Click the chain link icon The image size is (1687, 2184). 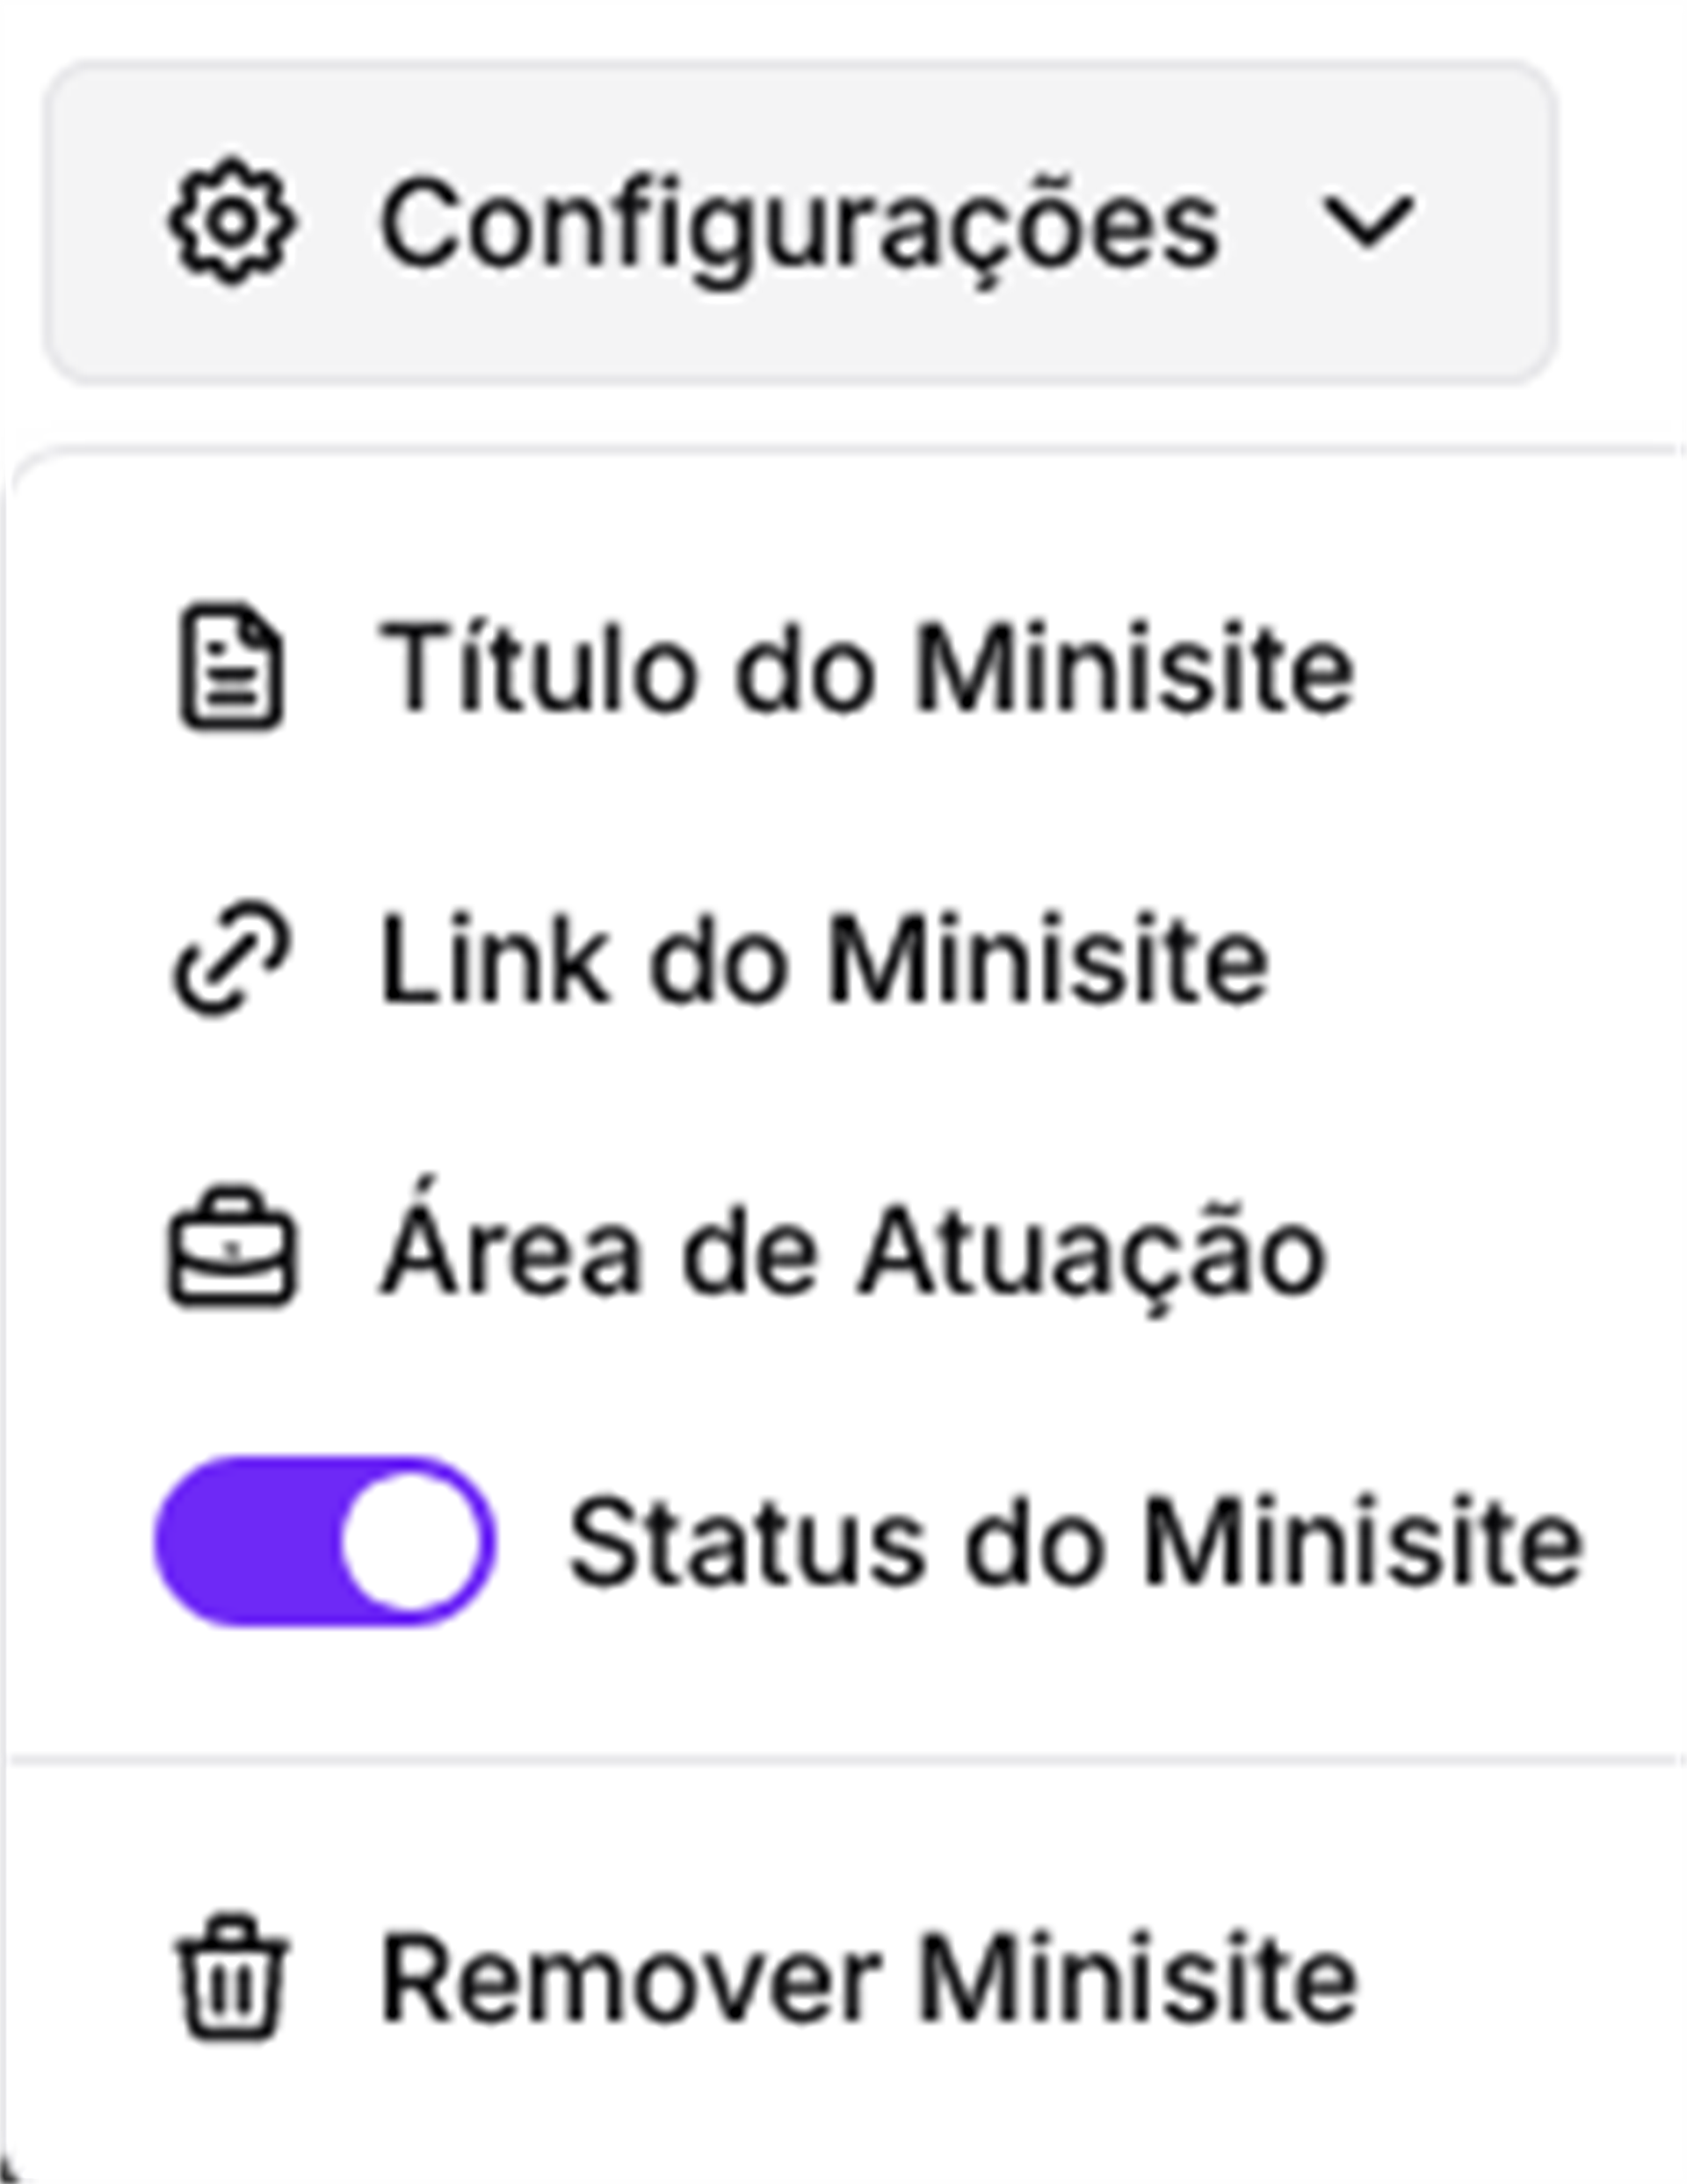click(x=232, y=960)
